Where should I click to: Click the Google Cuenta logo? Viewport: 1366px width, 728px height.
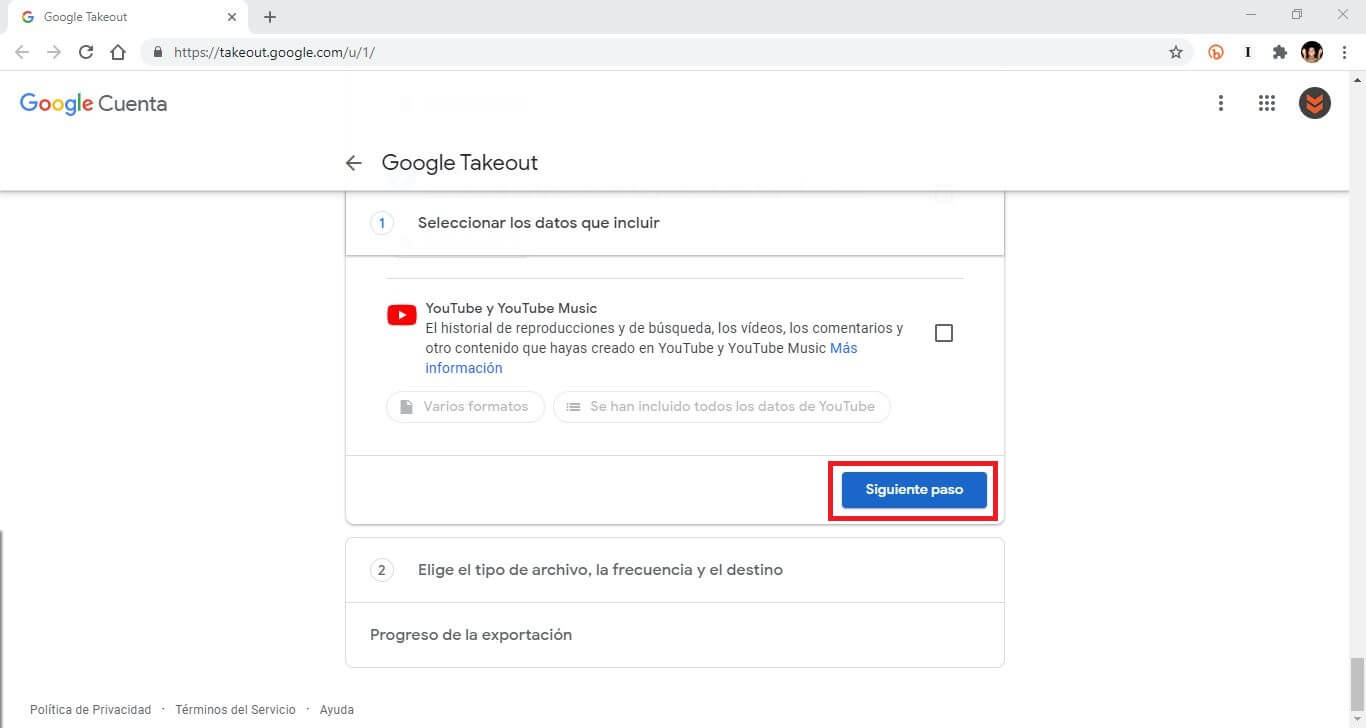click(x=93, y=104)
